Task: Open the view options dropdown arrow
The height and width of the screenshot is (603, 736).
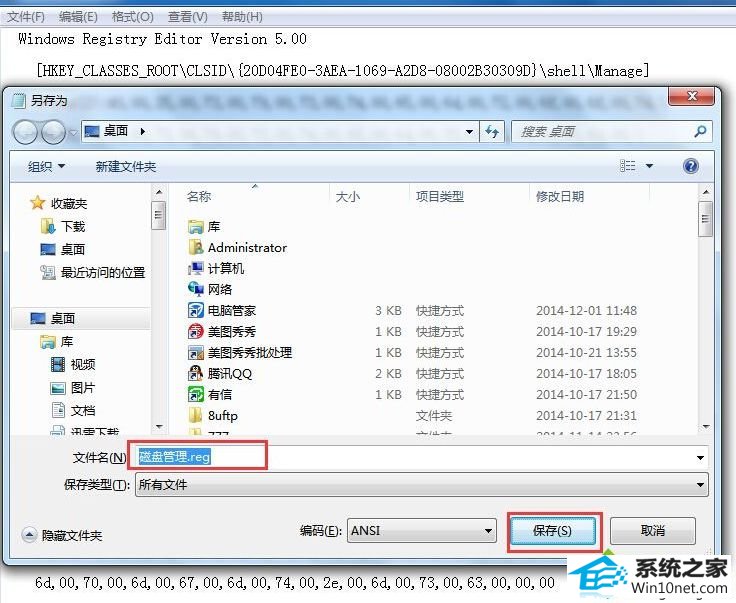Action: tap(649, 166)
